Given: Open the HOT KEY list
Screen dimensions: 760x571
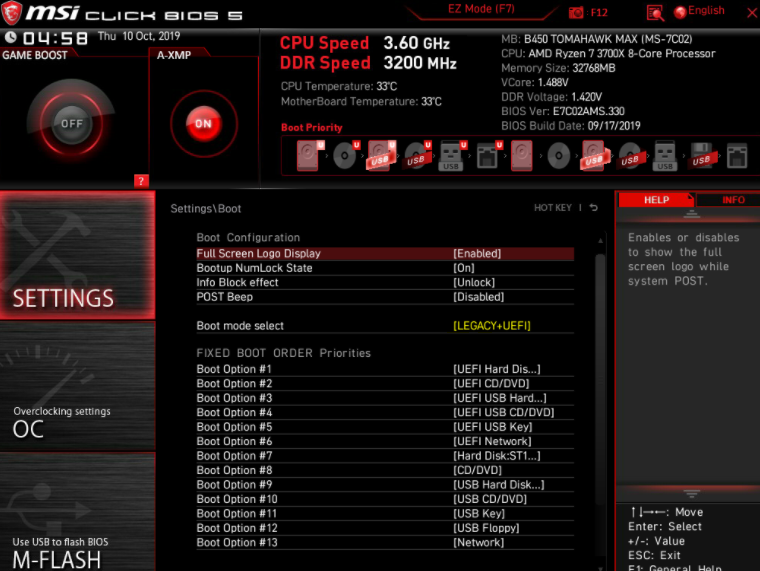Looking at the screenshot, I should point(553,208).
